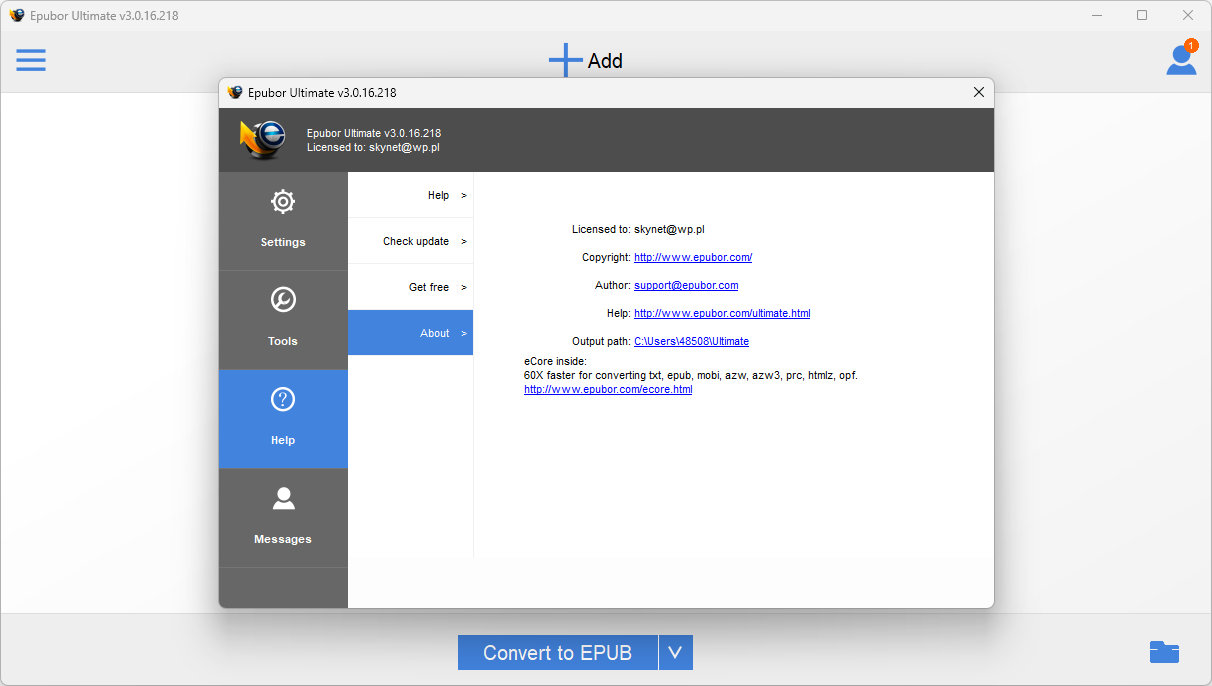Maximize the main Epubor window

(x=1142, y=15)
